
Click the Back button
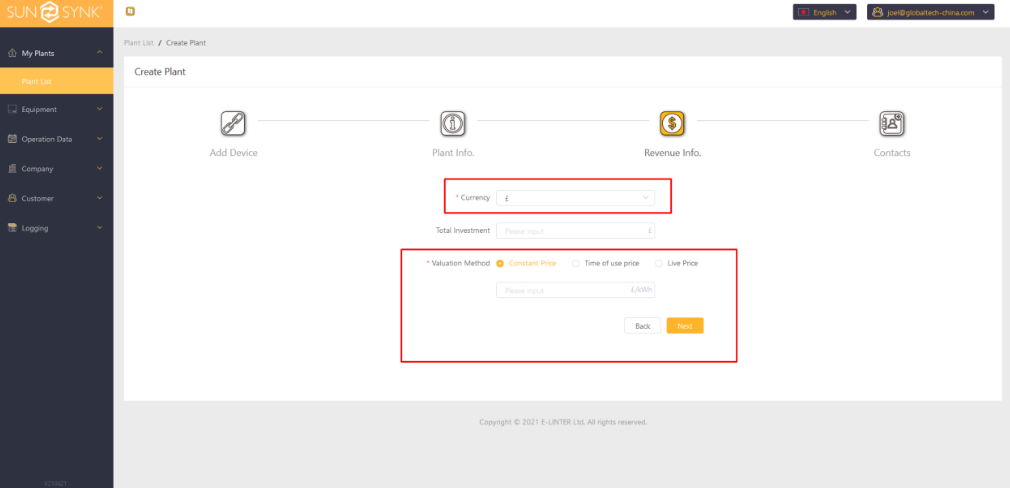click(x=642, y=326)
